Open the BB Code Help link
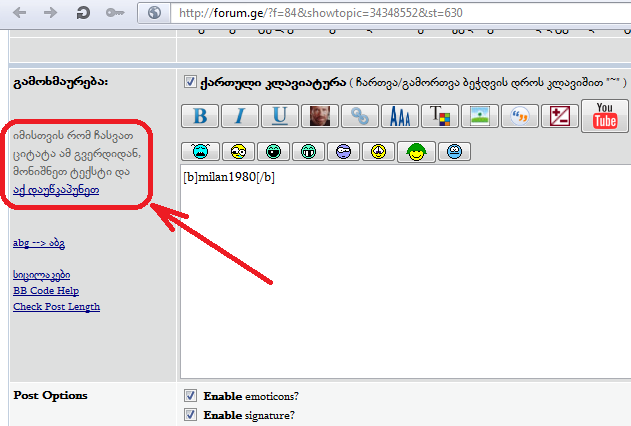The image size is (631, 426). click(x=46, y=290)
